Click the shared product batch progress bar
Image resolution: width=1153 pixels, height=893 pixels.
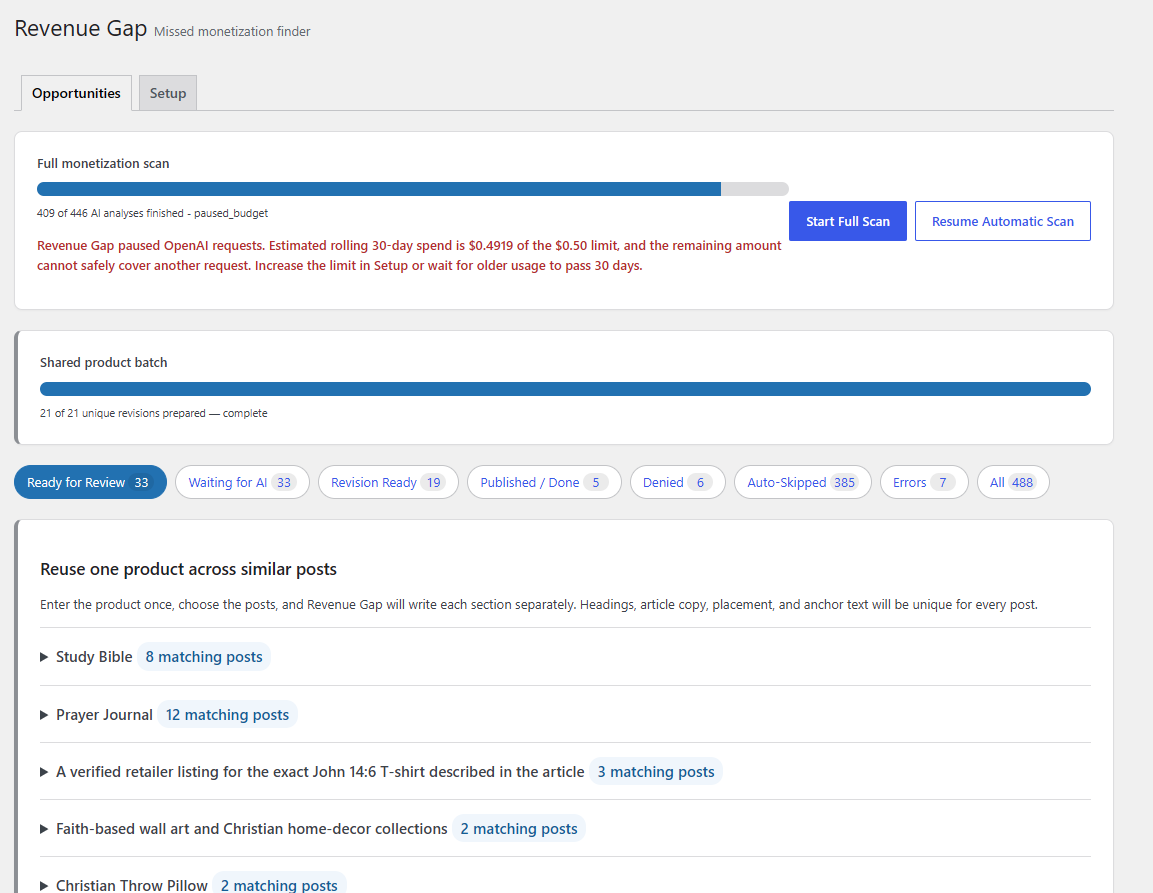pyautogui.click(x=565, y=389)
